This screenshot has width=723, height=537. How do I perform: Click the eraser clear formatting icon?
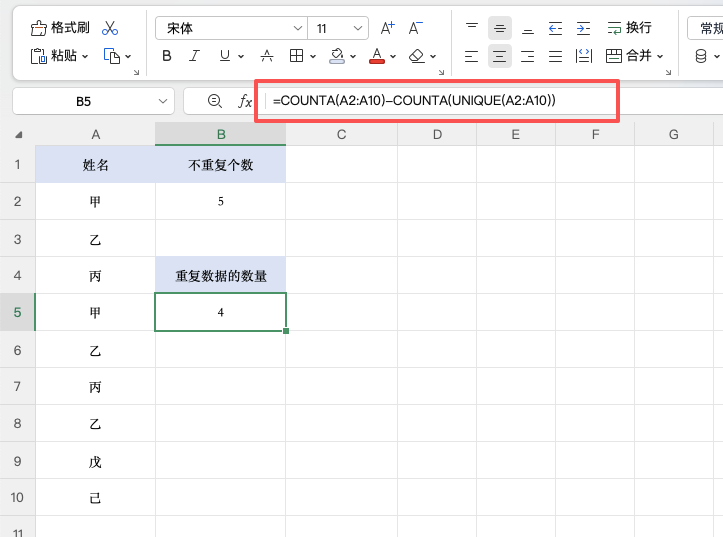pos(417,56)
